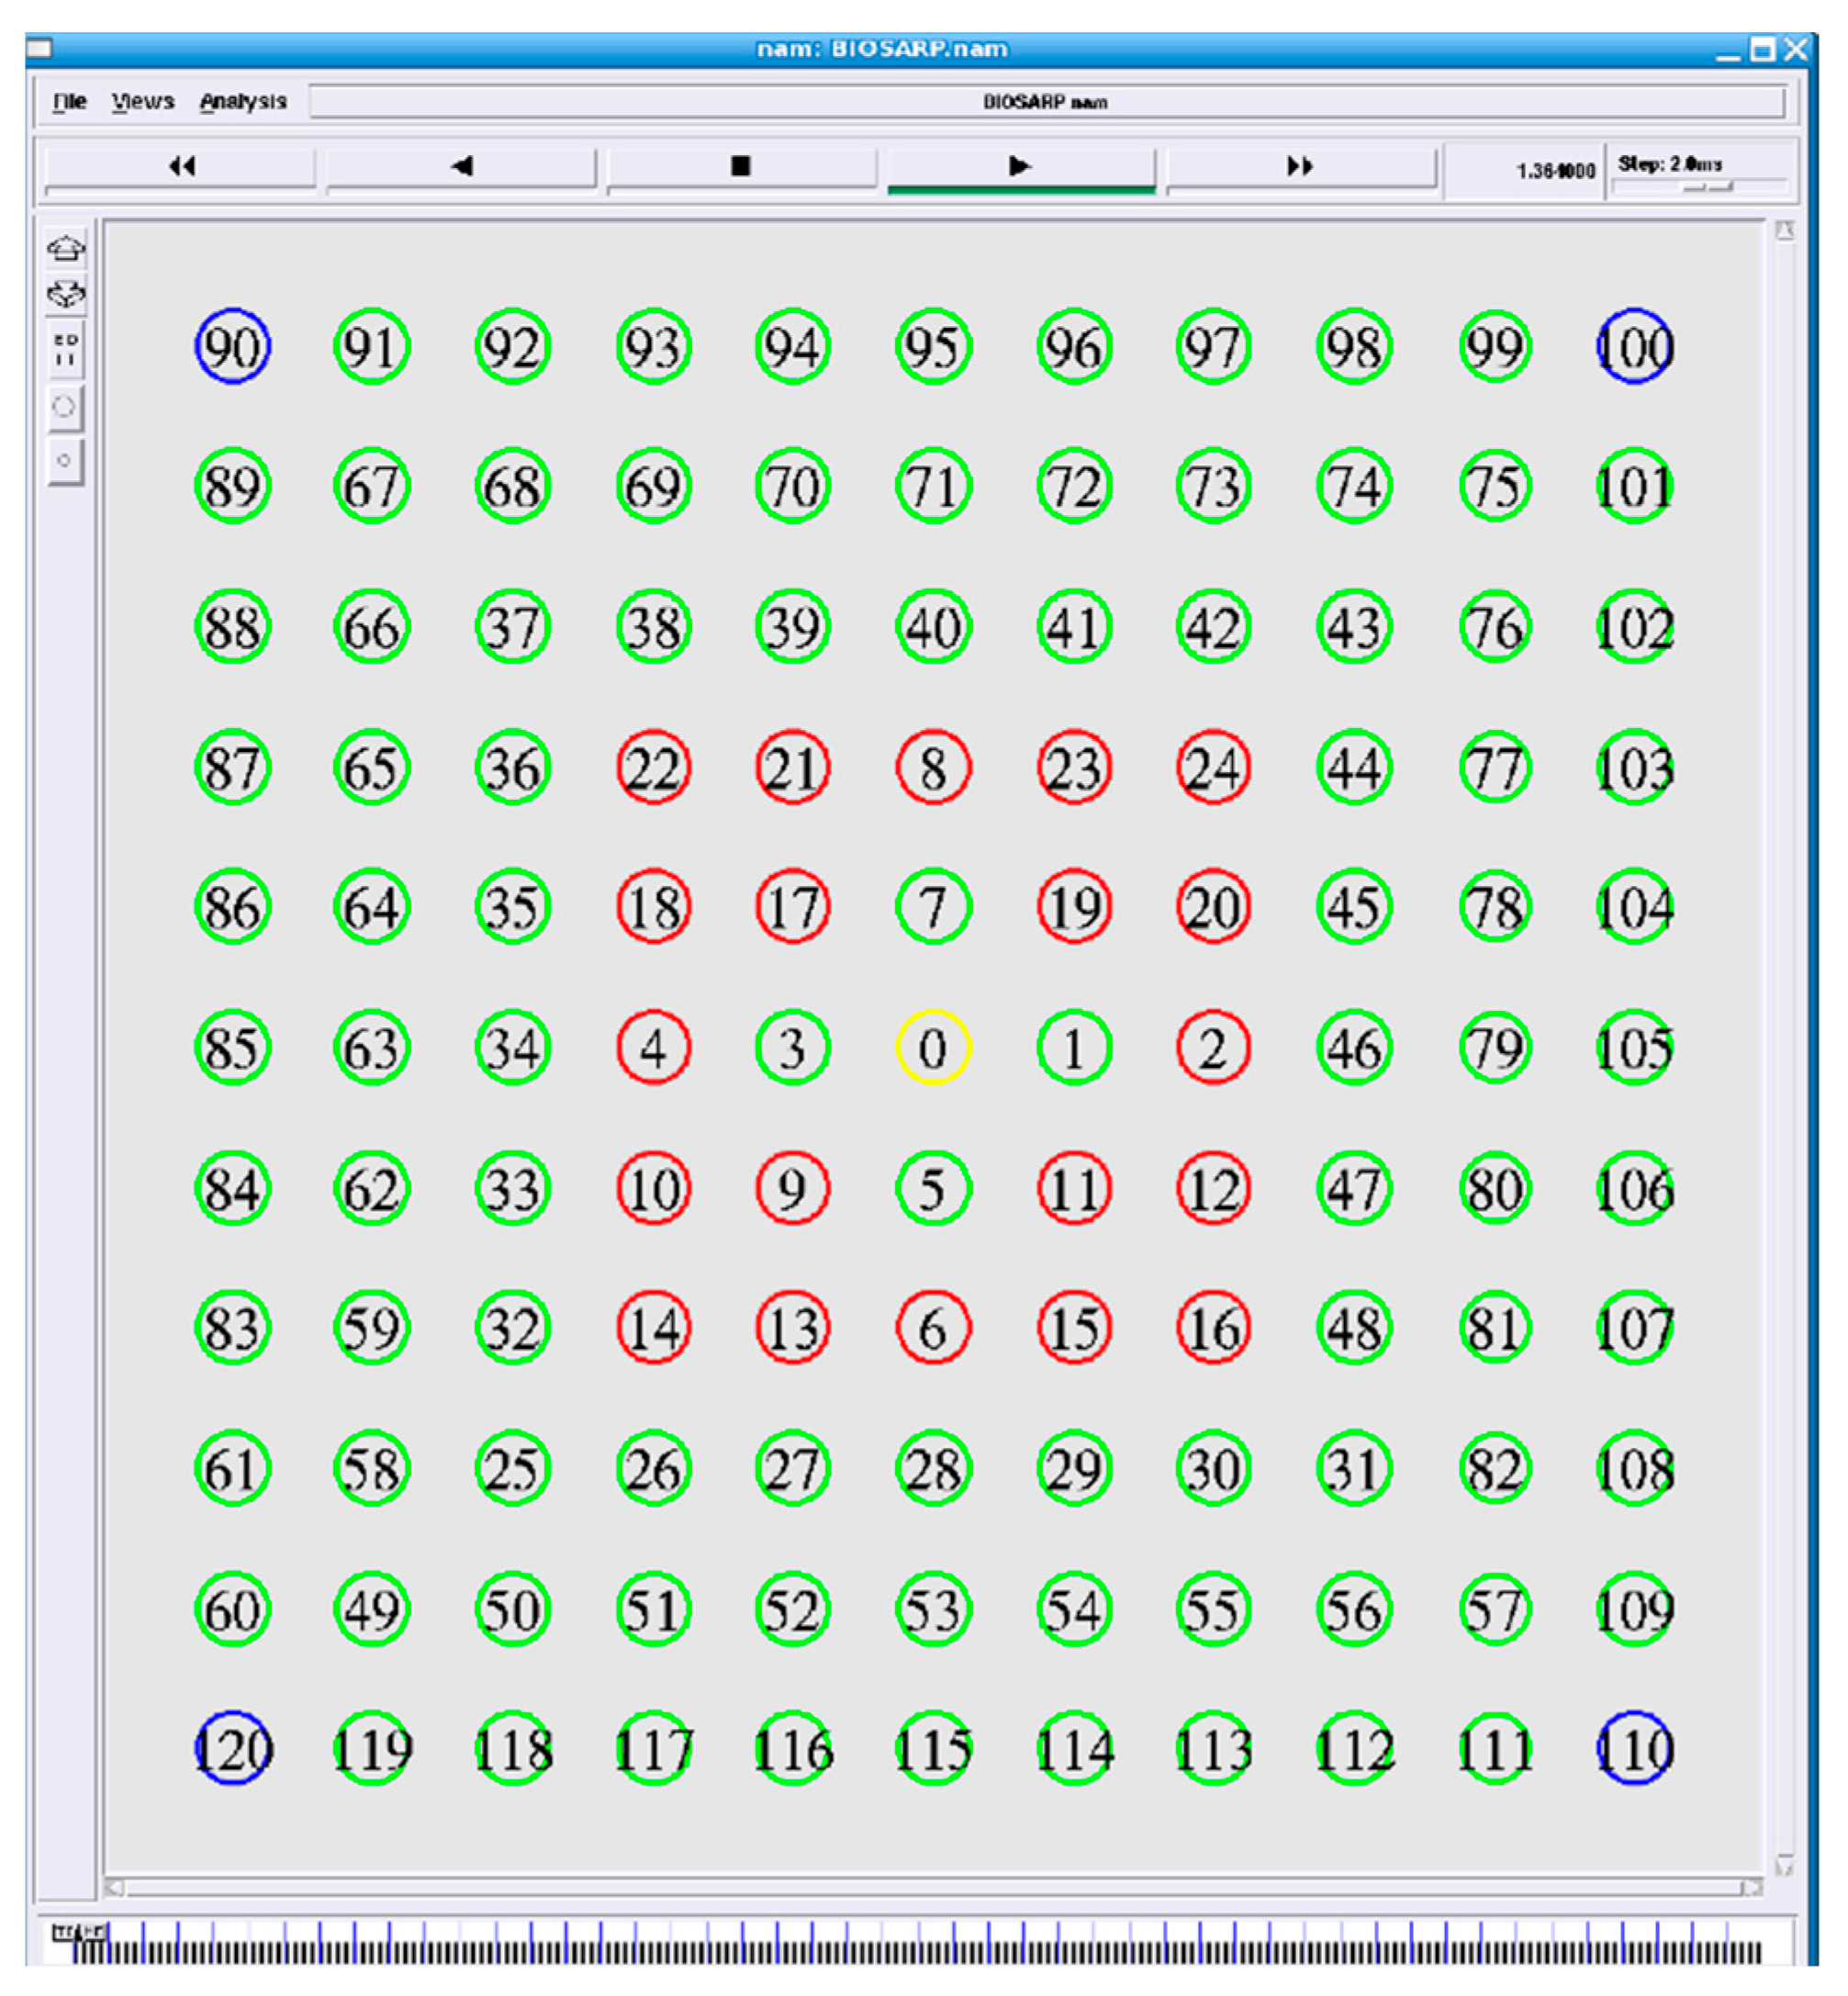Screen dimensions: 1848x1996
Task: Click the small circle node-size button
Action: 64,461
